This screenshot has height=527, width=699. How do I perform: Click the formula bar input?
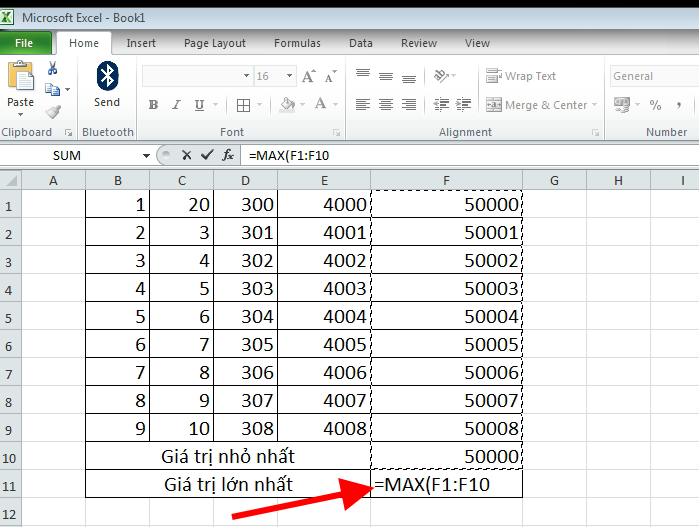click(470, 155)
